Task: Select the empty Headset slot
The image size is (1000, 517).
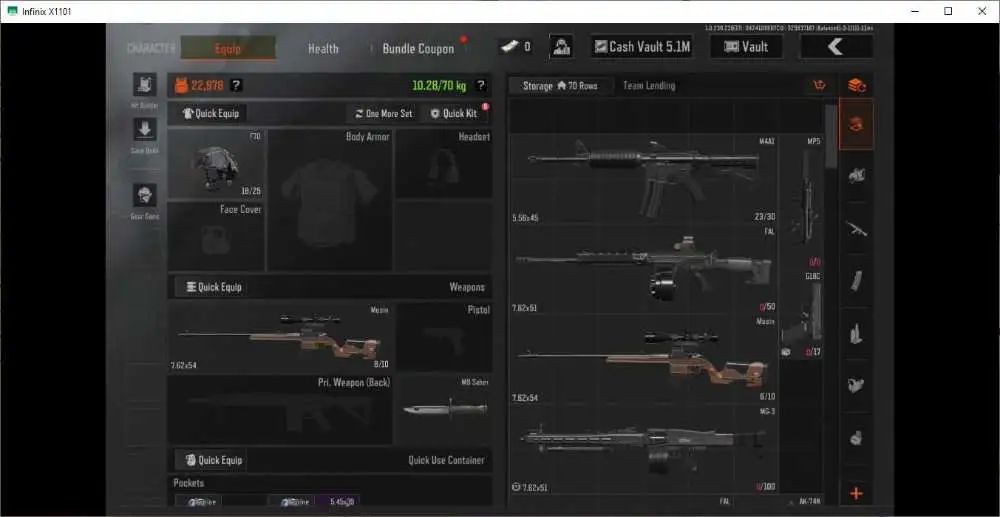Action: (444, 164)
